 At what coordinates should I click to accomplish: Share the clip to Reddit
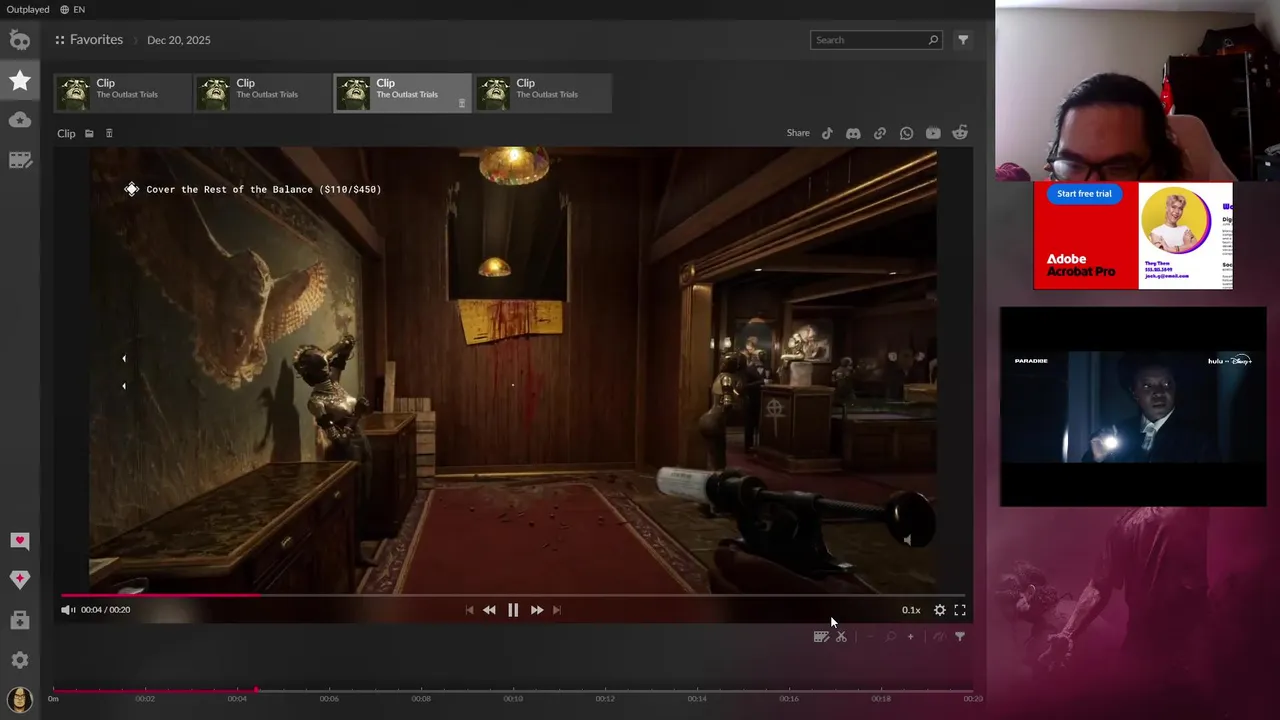coord(960,133)
